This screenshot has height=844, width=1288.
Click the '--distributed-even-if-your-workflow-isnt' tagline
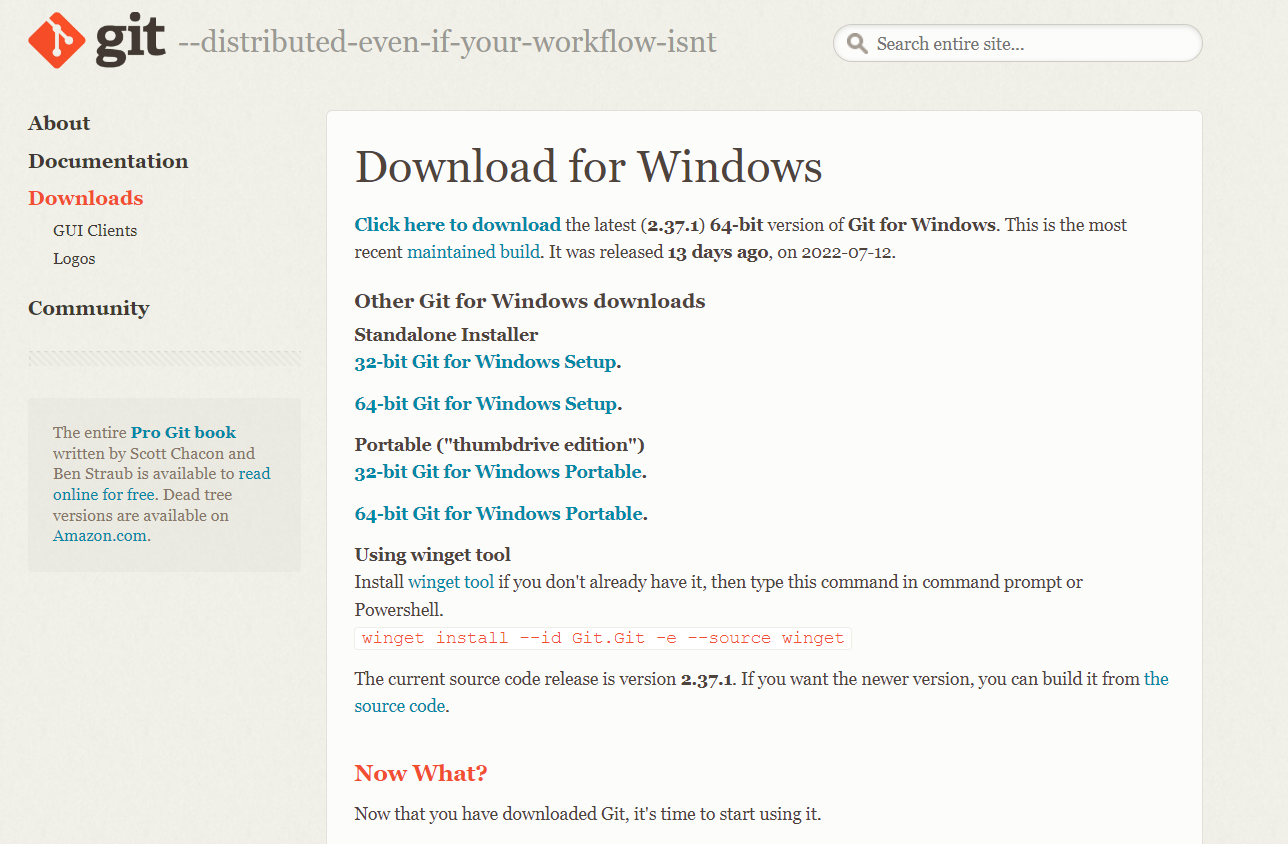[x=447, y=42]
